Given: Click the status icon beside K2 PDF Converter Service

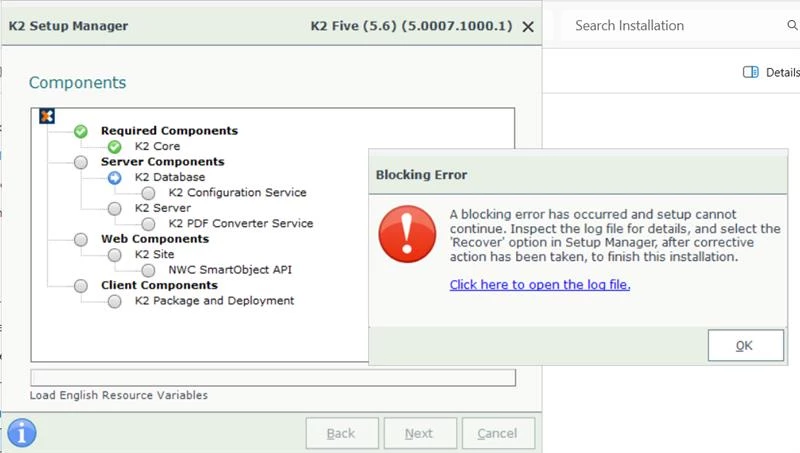Looking at the screenshot, I should [x=148, y=224].
